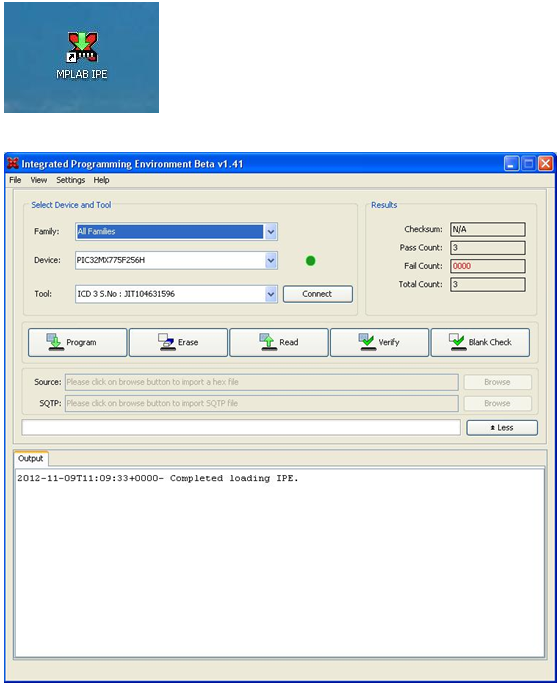
Task: Open the MPLAB IPE desktop shortcut icon
Action: (x=82, y=47)
